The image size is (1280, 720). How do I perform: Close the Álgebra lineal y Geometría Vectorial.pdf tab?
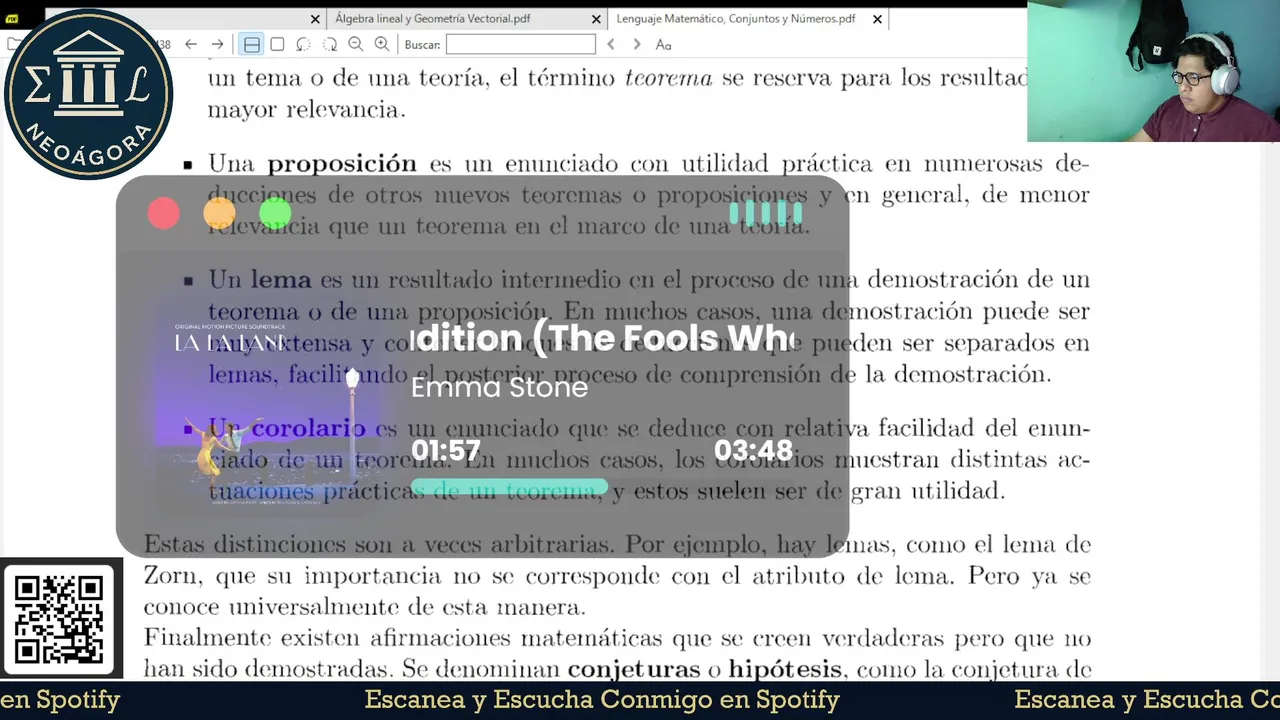click(597, 19)
